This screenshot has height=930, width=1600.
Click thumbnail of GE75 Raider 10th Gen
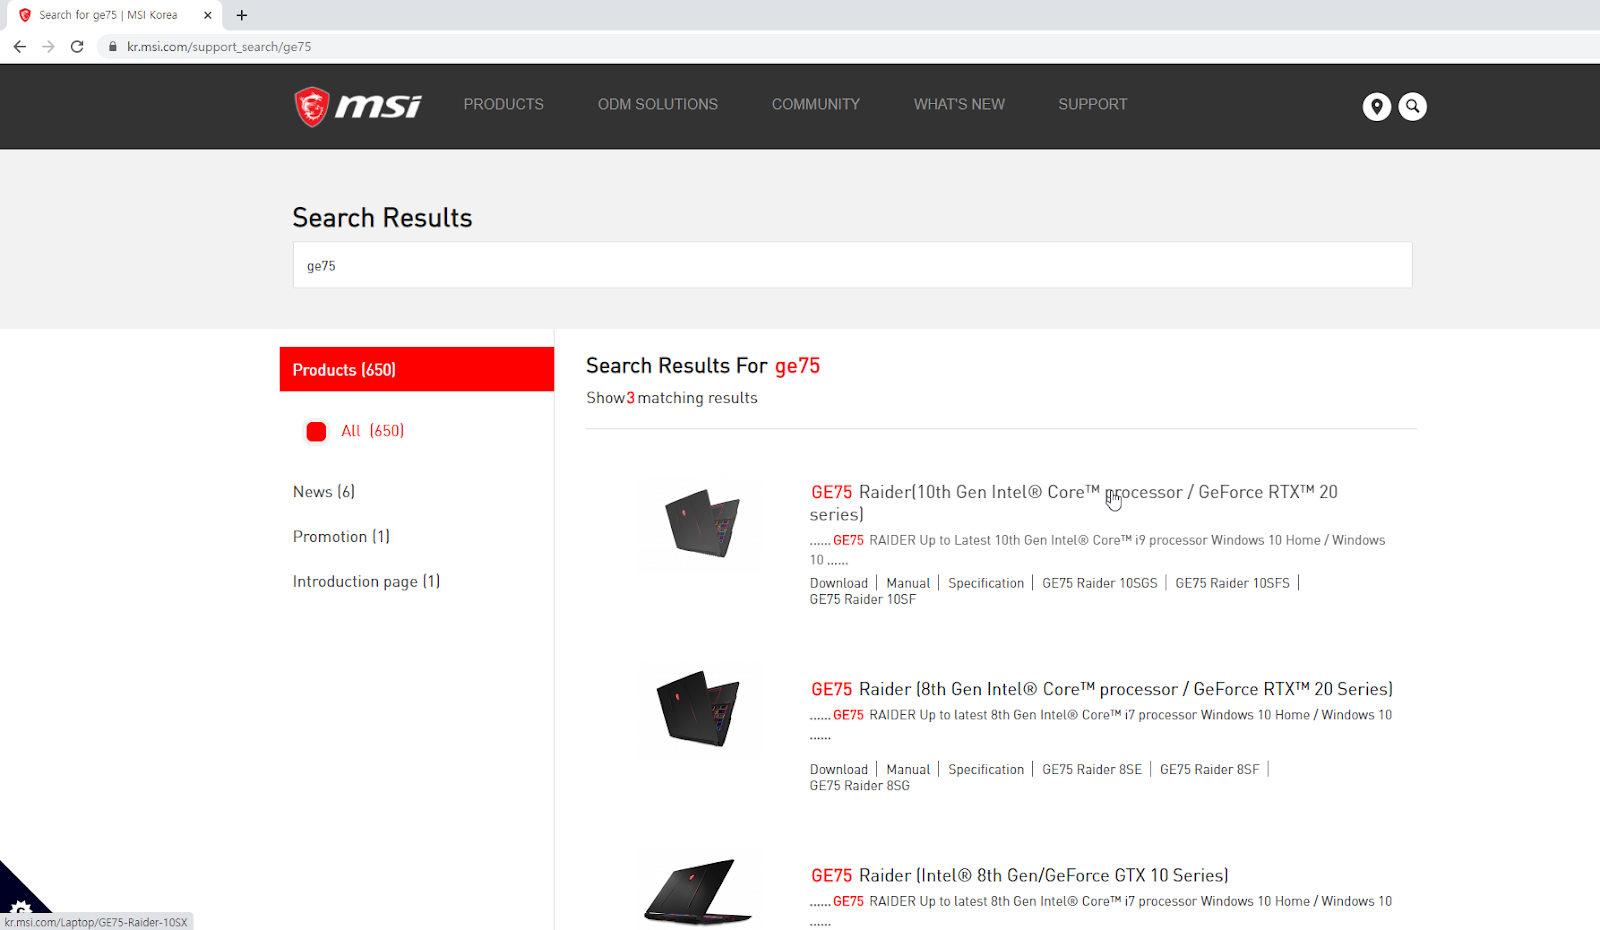tap(702, 522)
